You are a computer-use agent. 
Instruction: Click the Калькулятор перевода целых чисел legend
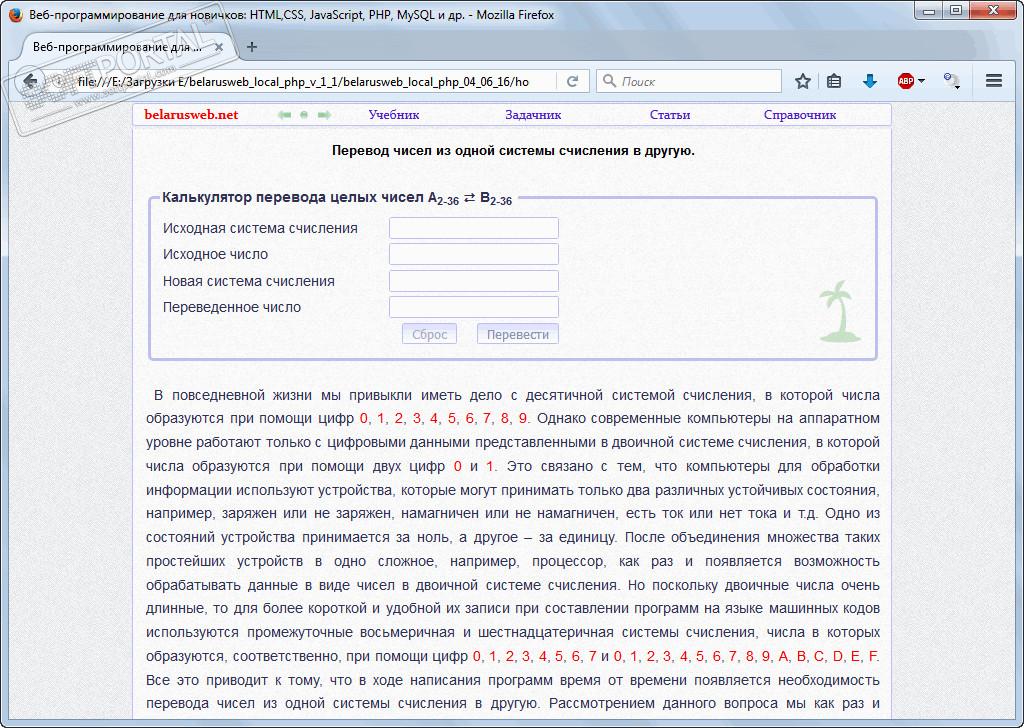(337, 198)
